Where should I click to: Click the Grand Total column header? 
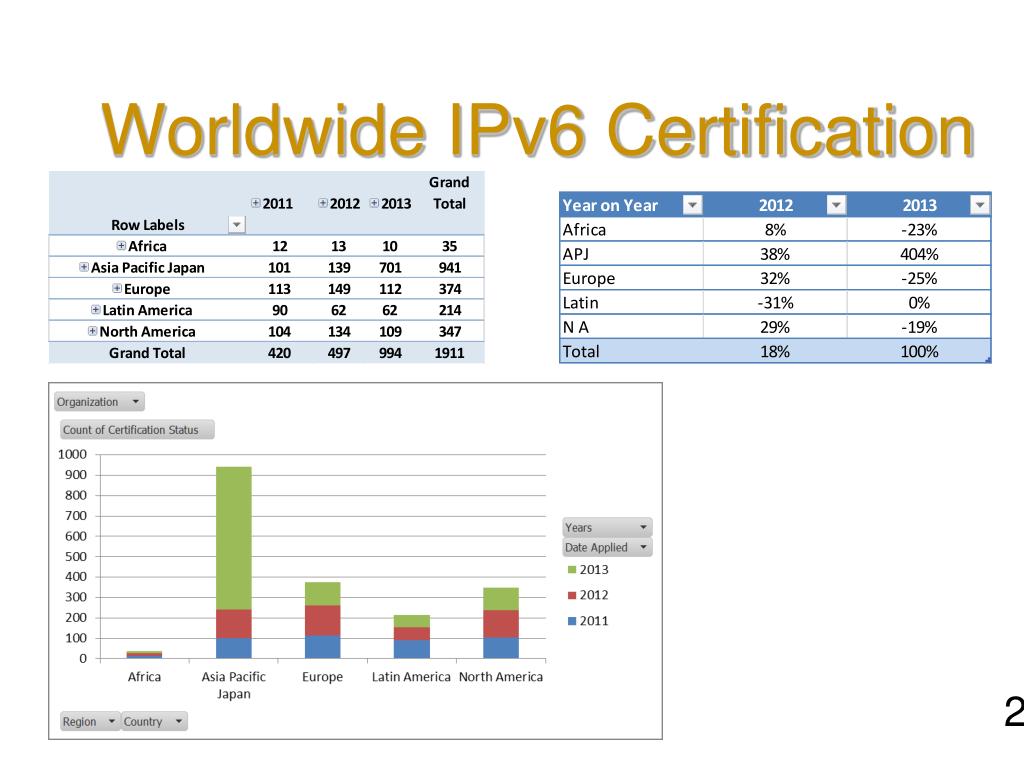(x=449, y=193)
